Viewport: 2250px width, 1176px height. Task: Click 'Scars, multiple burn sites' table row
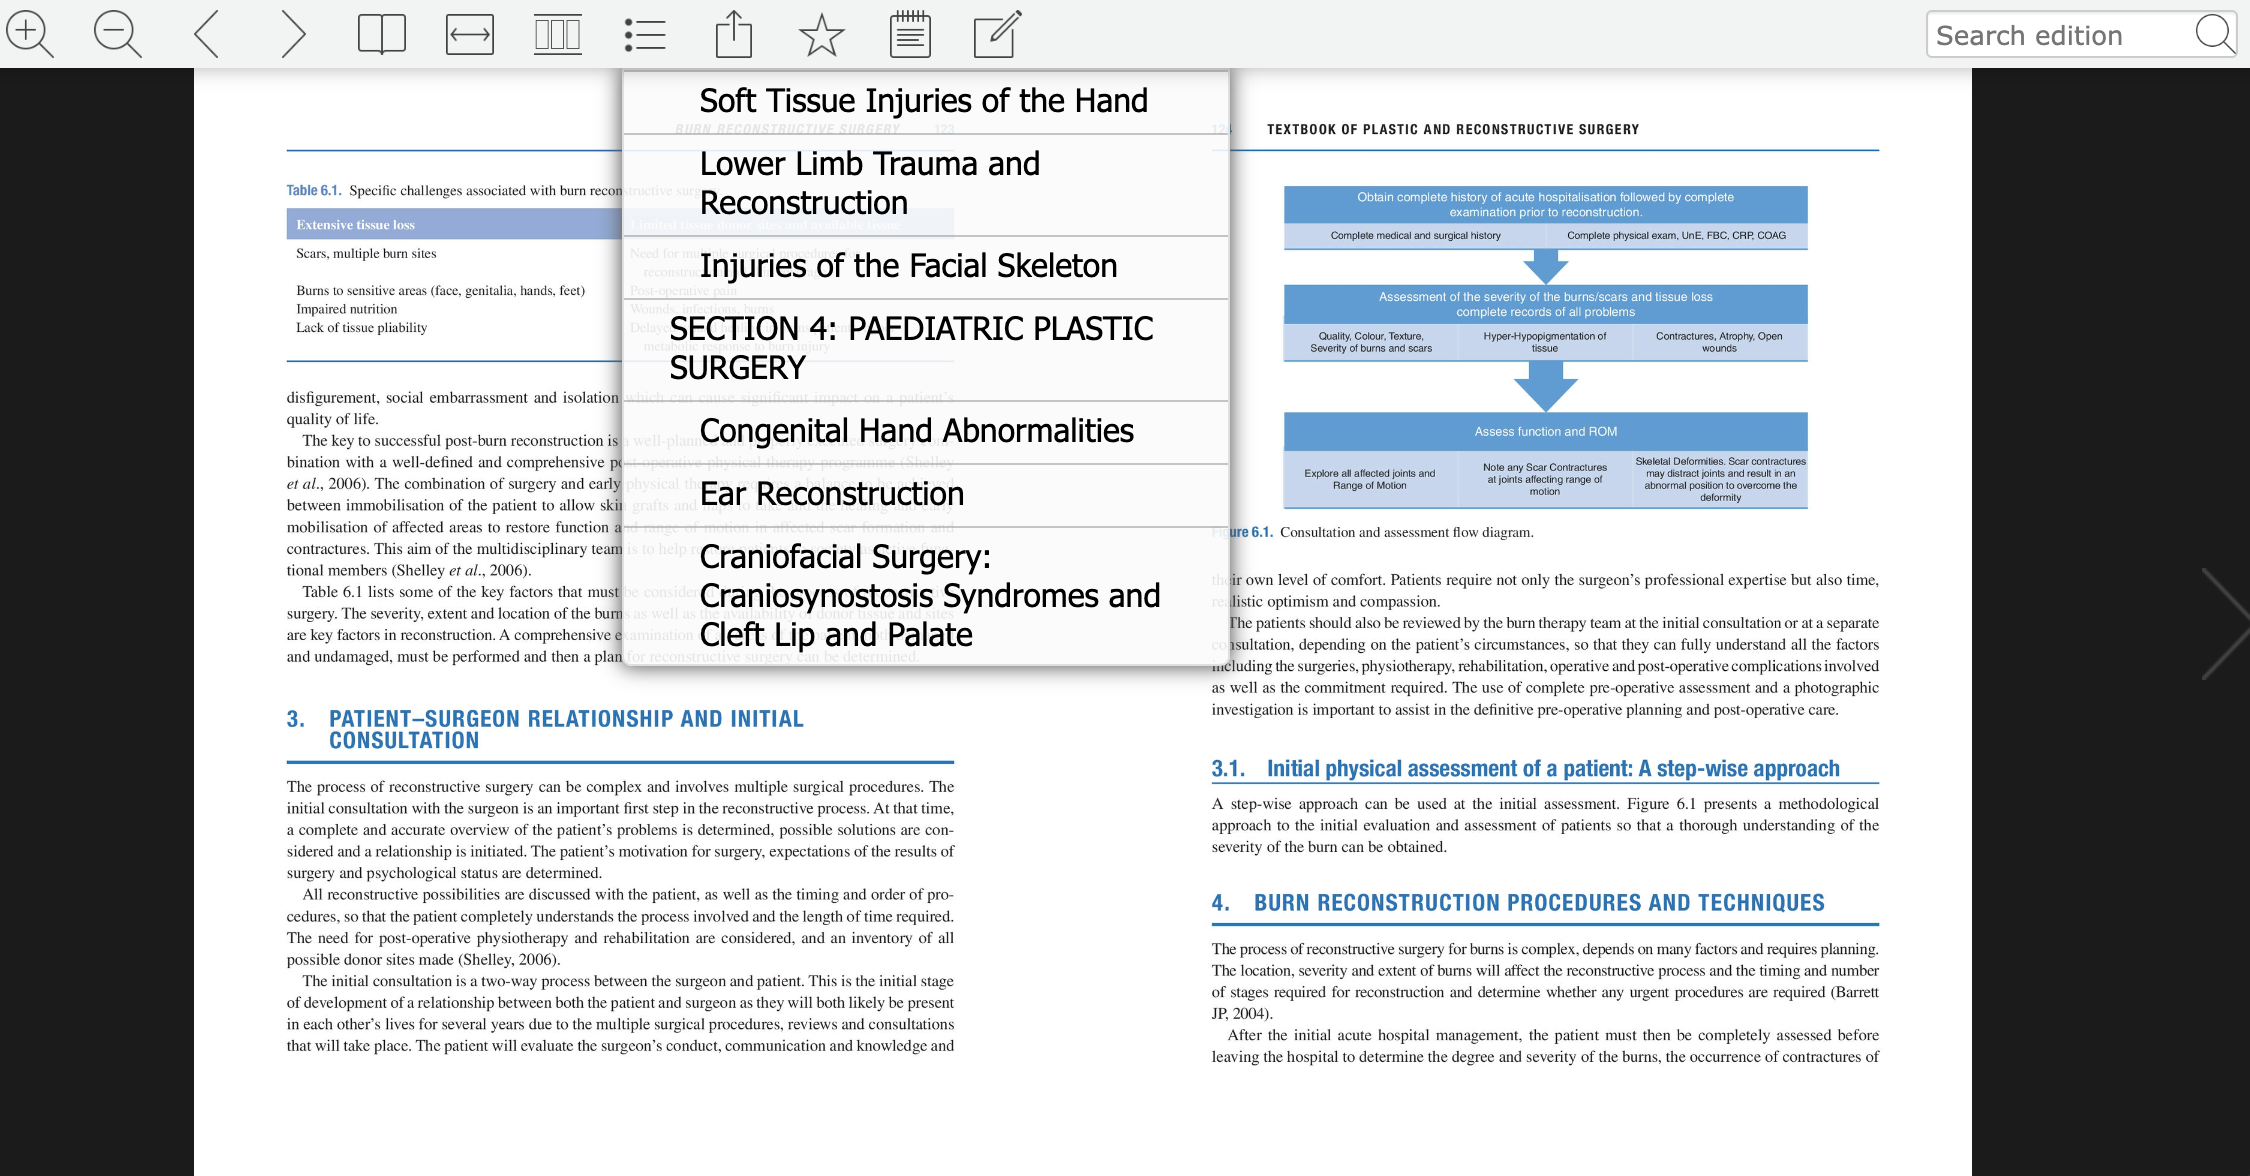click(x=366, y=254)
